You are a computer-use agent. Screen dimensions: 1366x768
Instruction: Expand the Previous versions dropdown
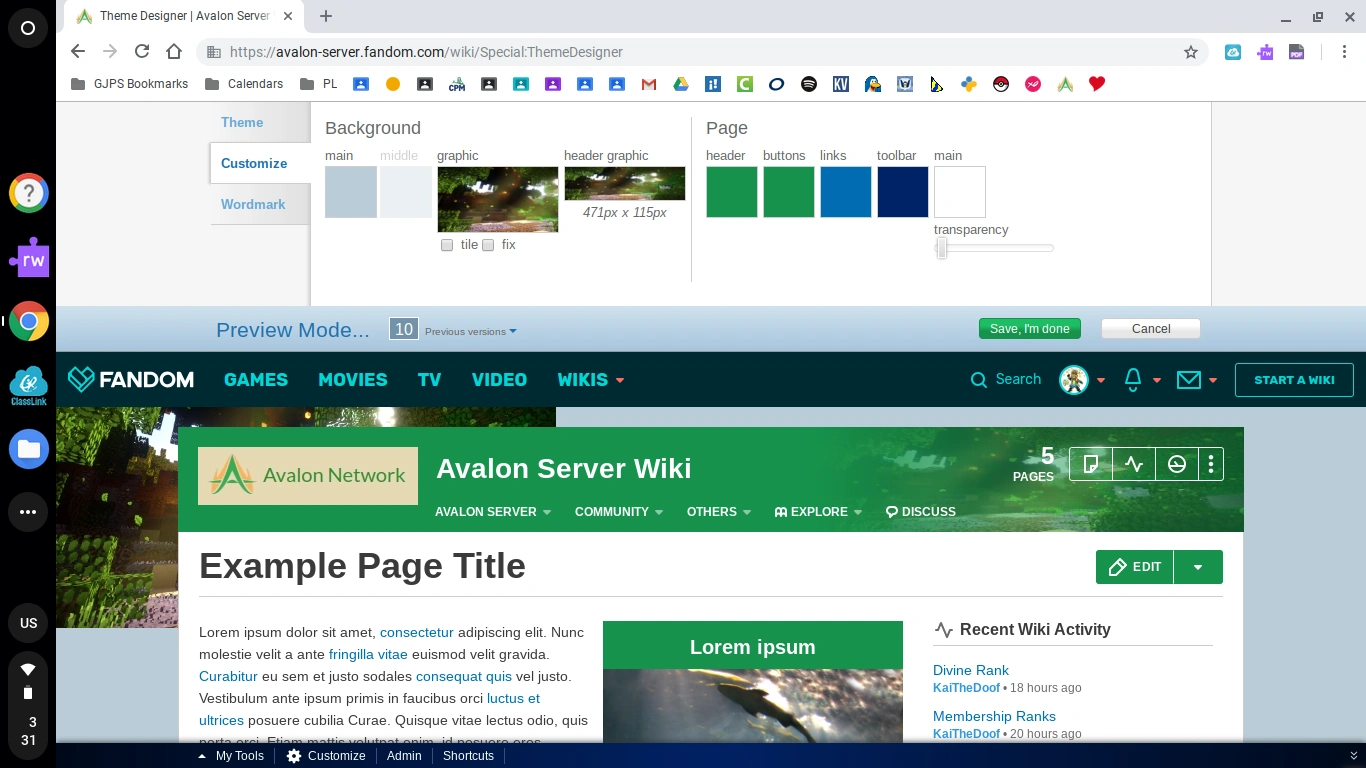470,331
